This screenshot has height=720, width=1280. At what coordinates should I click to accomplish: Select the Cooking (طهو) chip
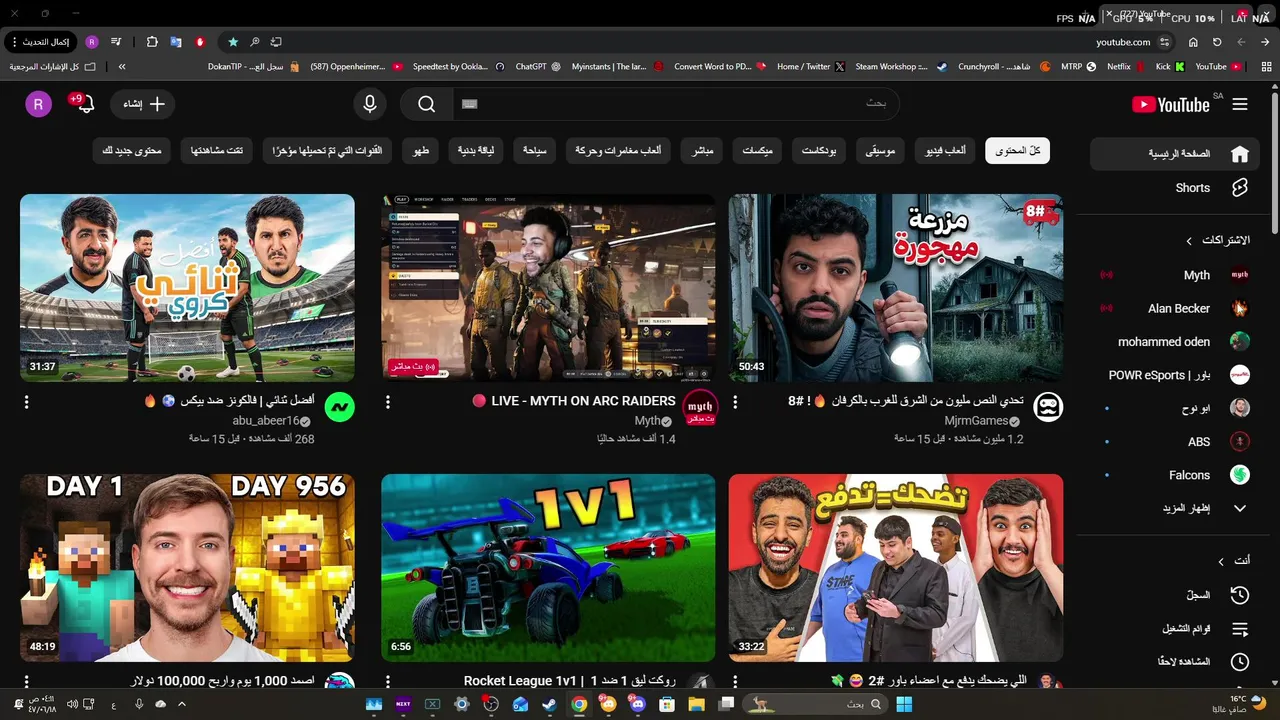(422, 151)
